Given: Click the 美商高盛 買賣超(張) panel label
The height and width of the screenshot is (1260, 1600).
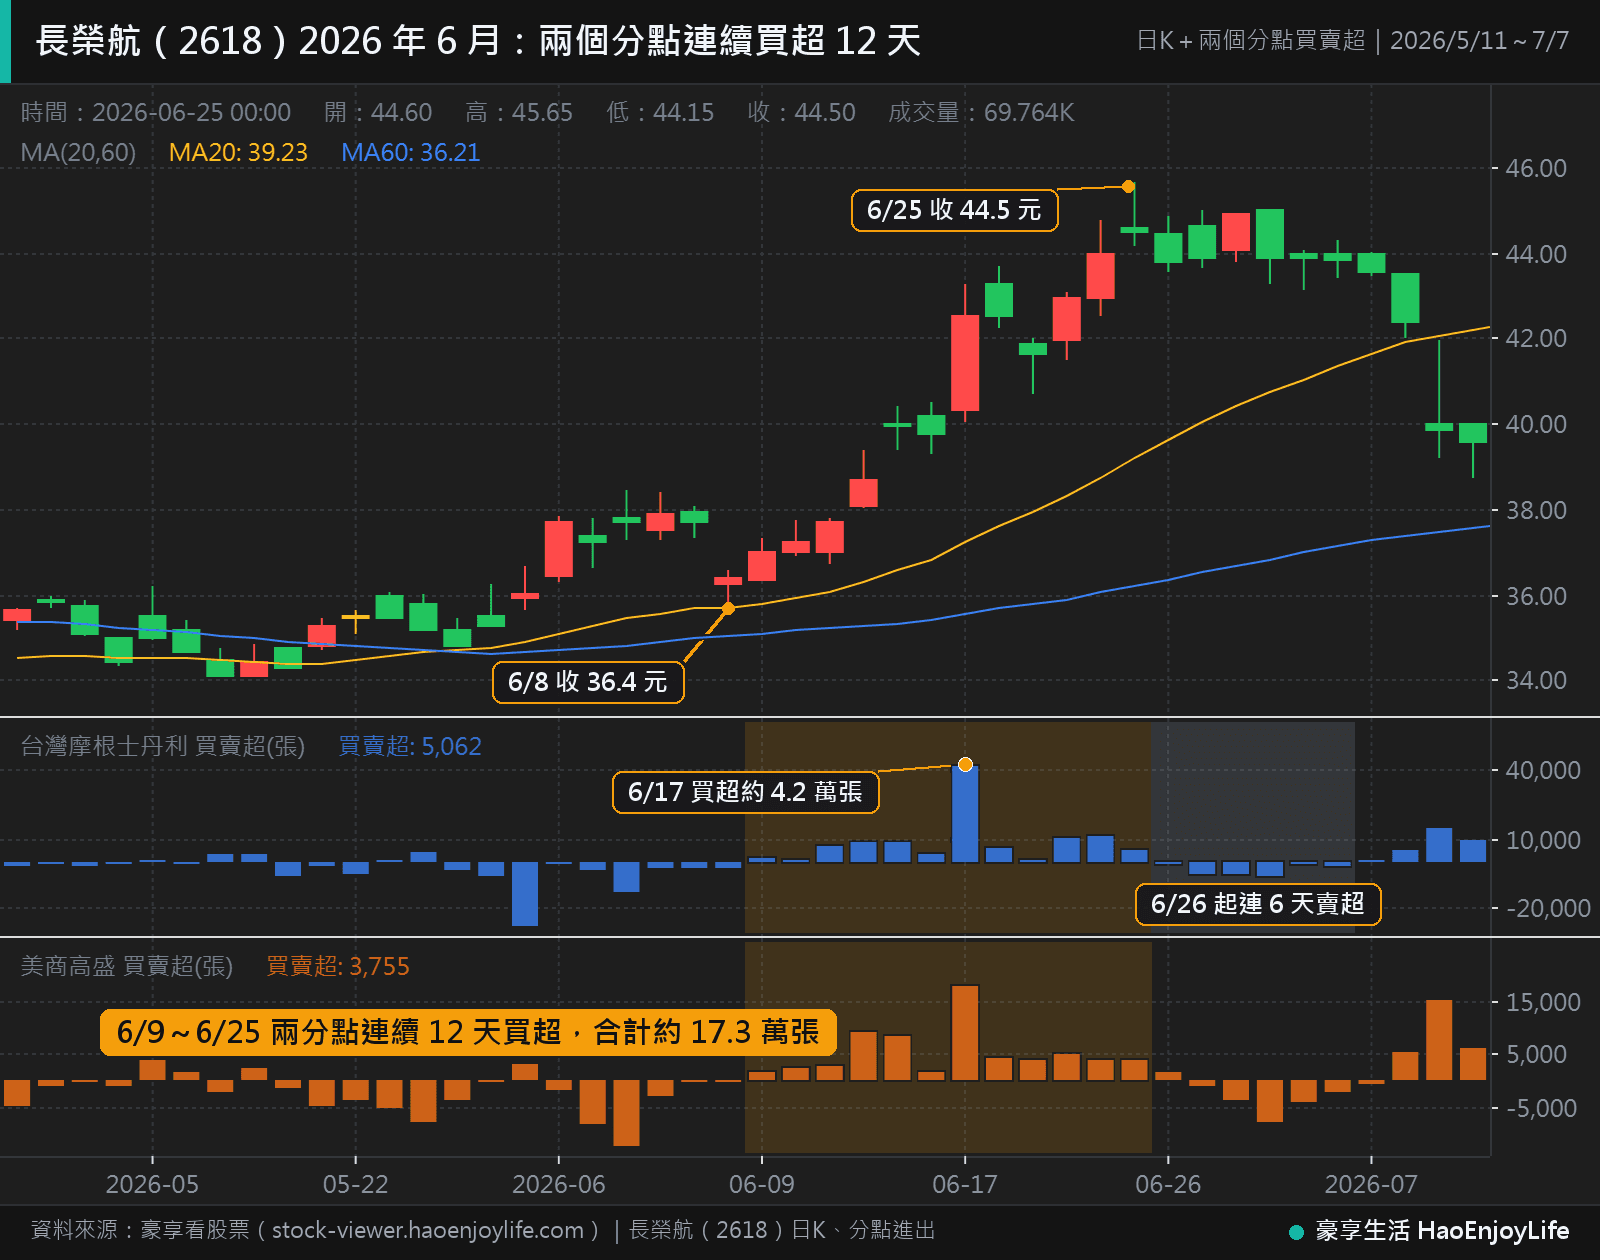Looking at the screenshot, I should [x=127, y=966].
